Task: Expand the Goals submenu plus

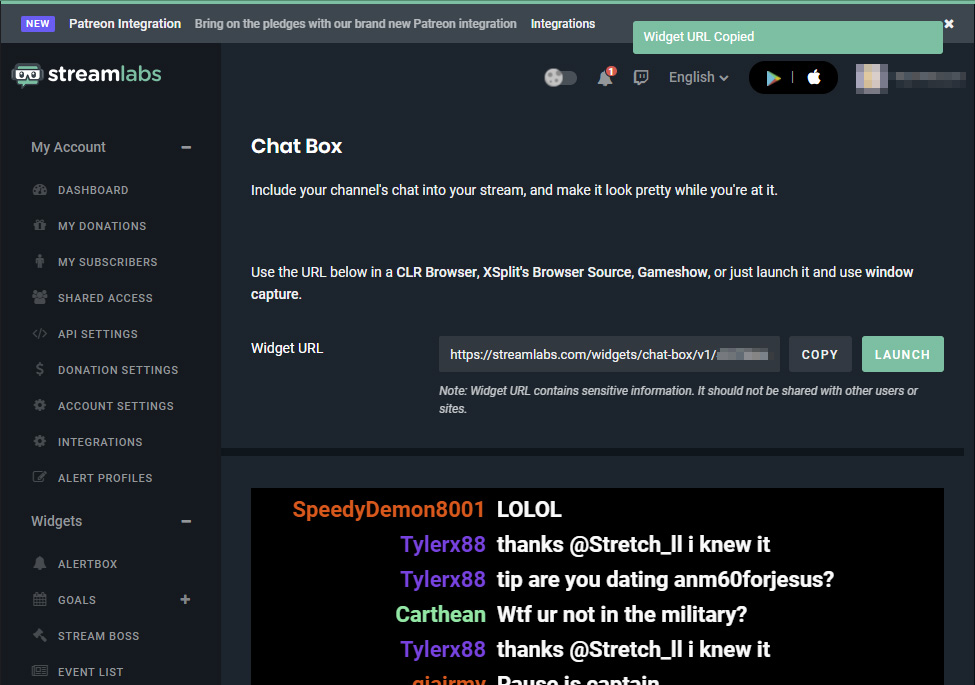Action: pyautogui.click(x=185, y=599)
